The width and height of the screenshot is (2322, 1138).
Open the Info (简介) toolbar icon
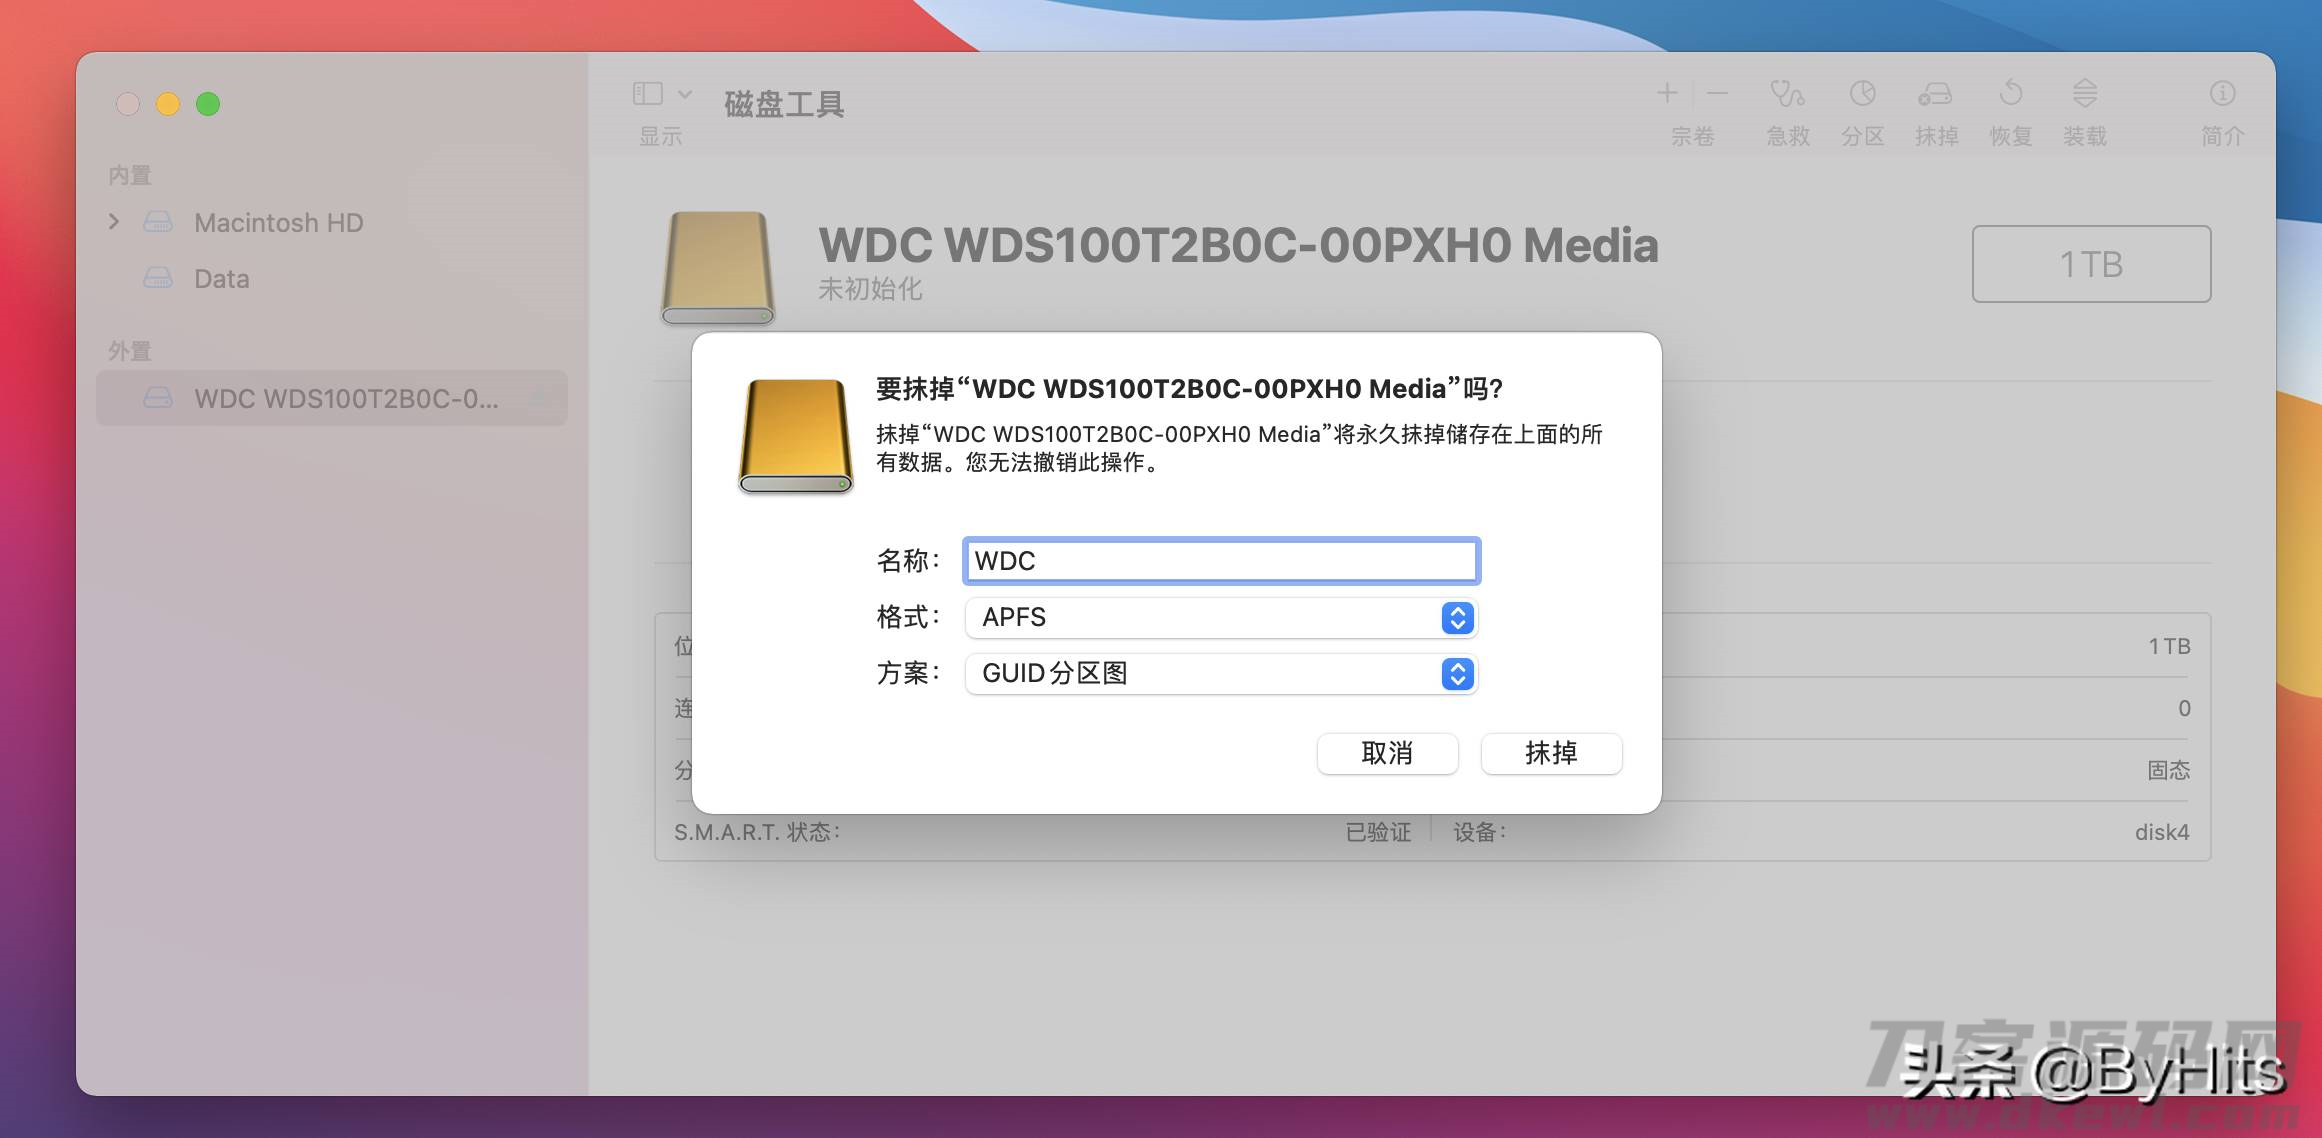(2222, 94)
